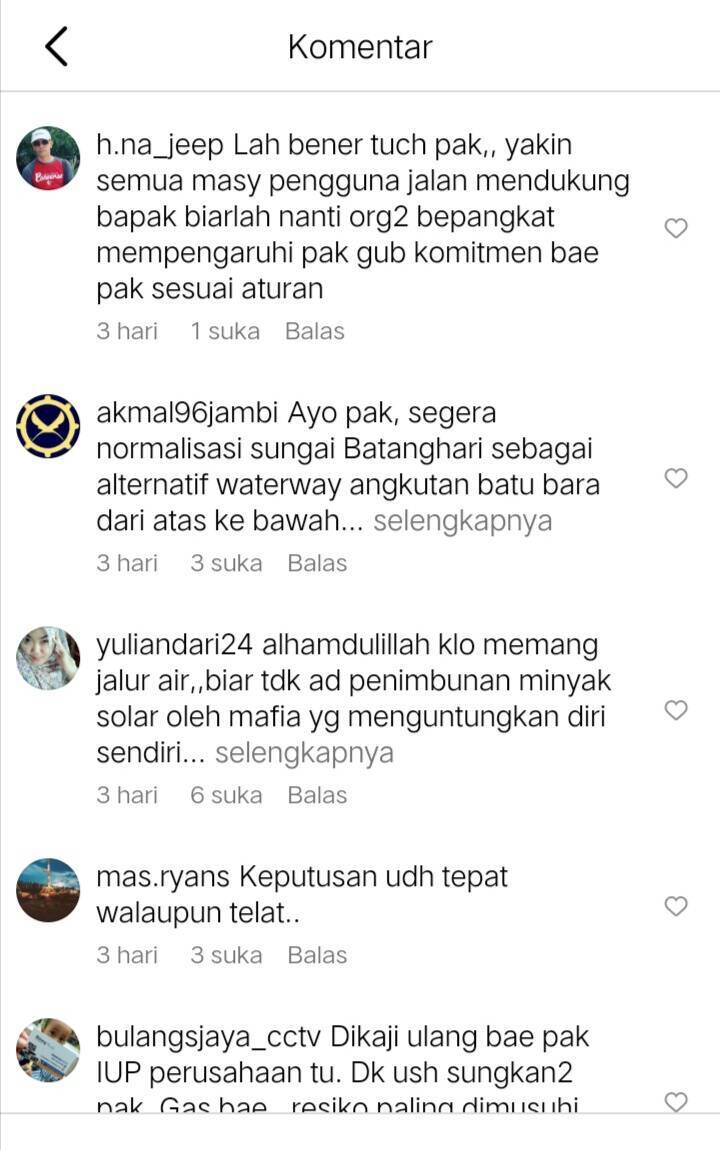
Task: Tap Balas under mas.ryans comment
Action: click(x=317, y=955)
